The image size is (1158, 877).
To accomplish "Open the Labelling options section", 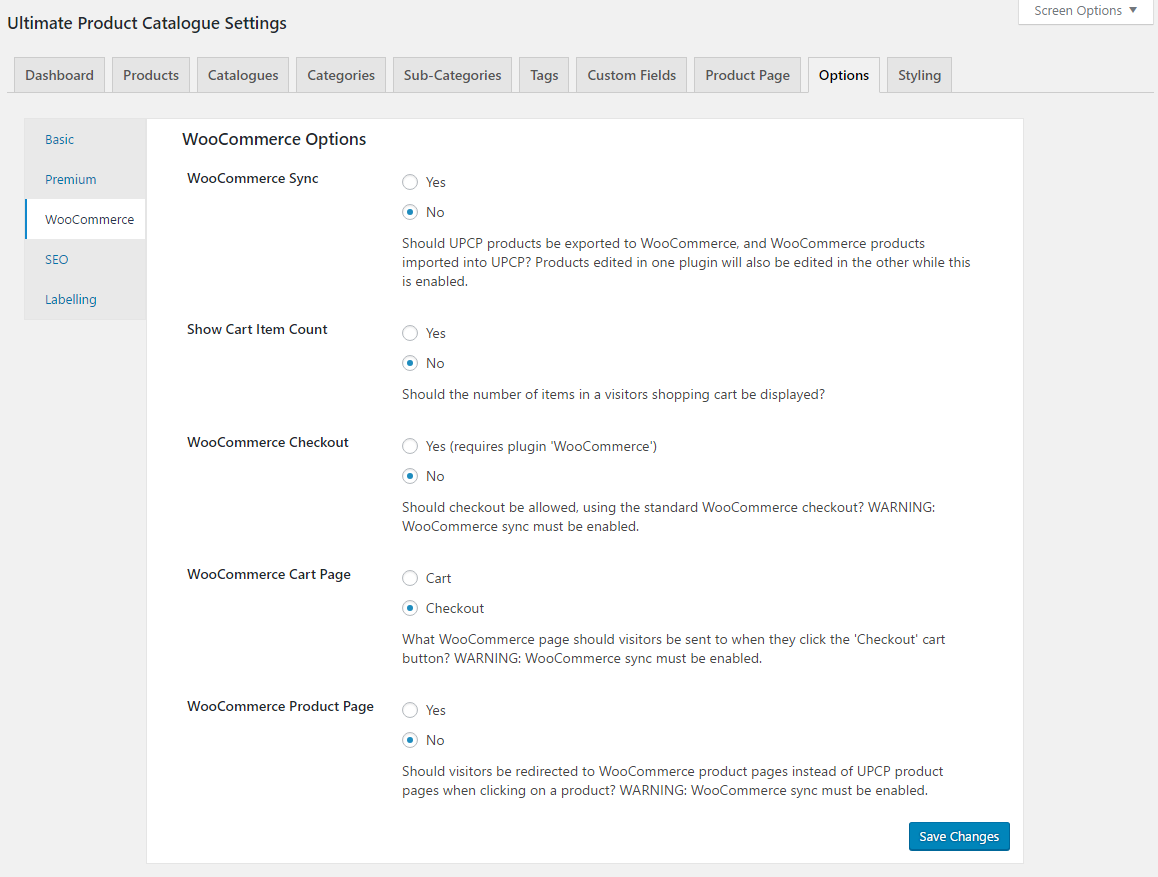I will coord(71,300).
